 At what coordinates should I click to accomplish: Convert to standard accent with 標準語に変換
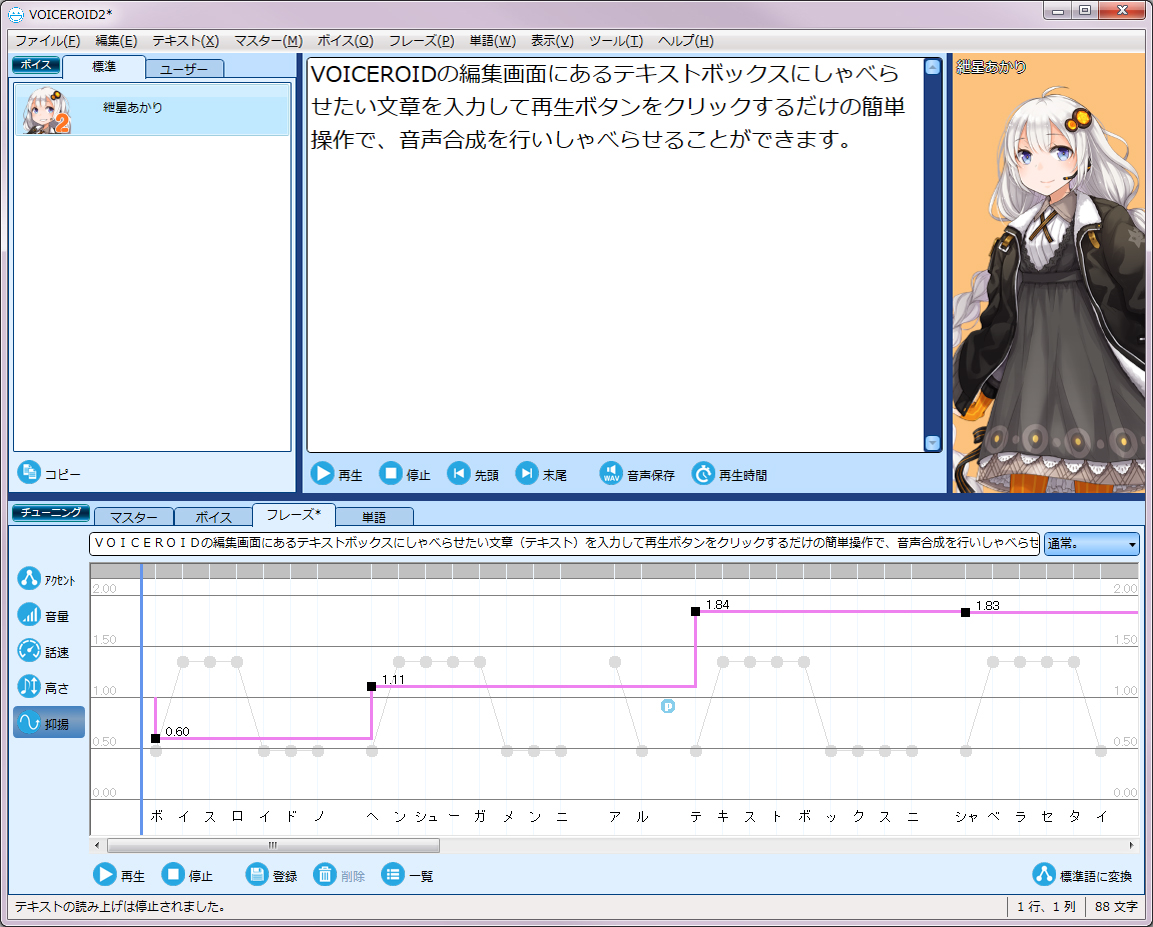click(x=1082, y=875)
